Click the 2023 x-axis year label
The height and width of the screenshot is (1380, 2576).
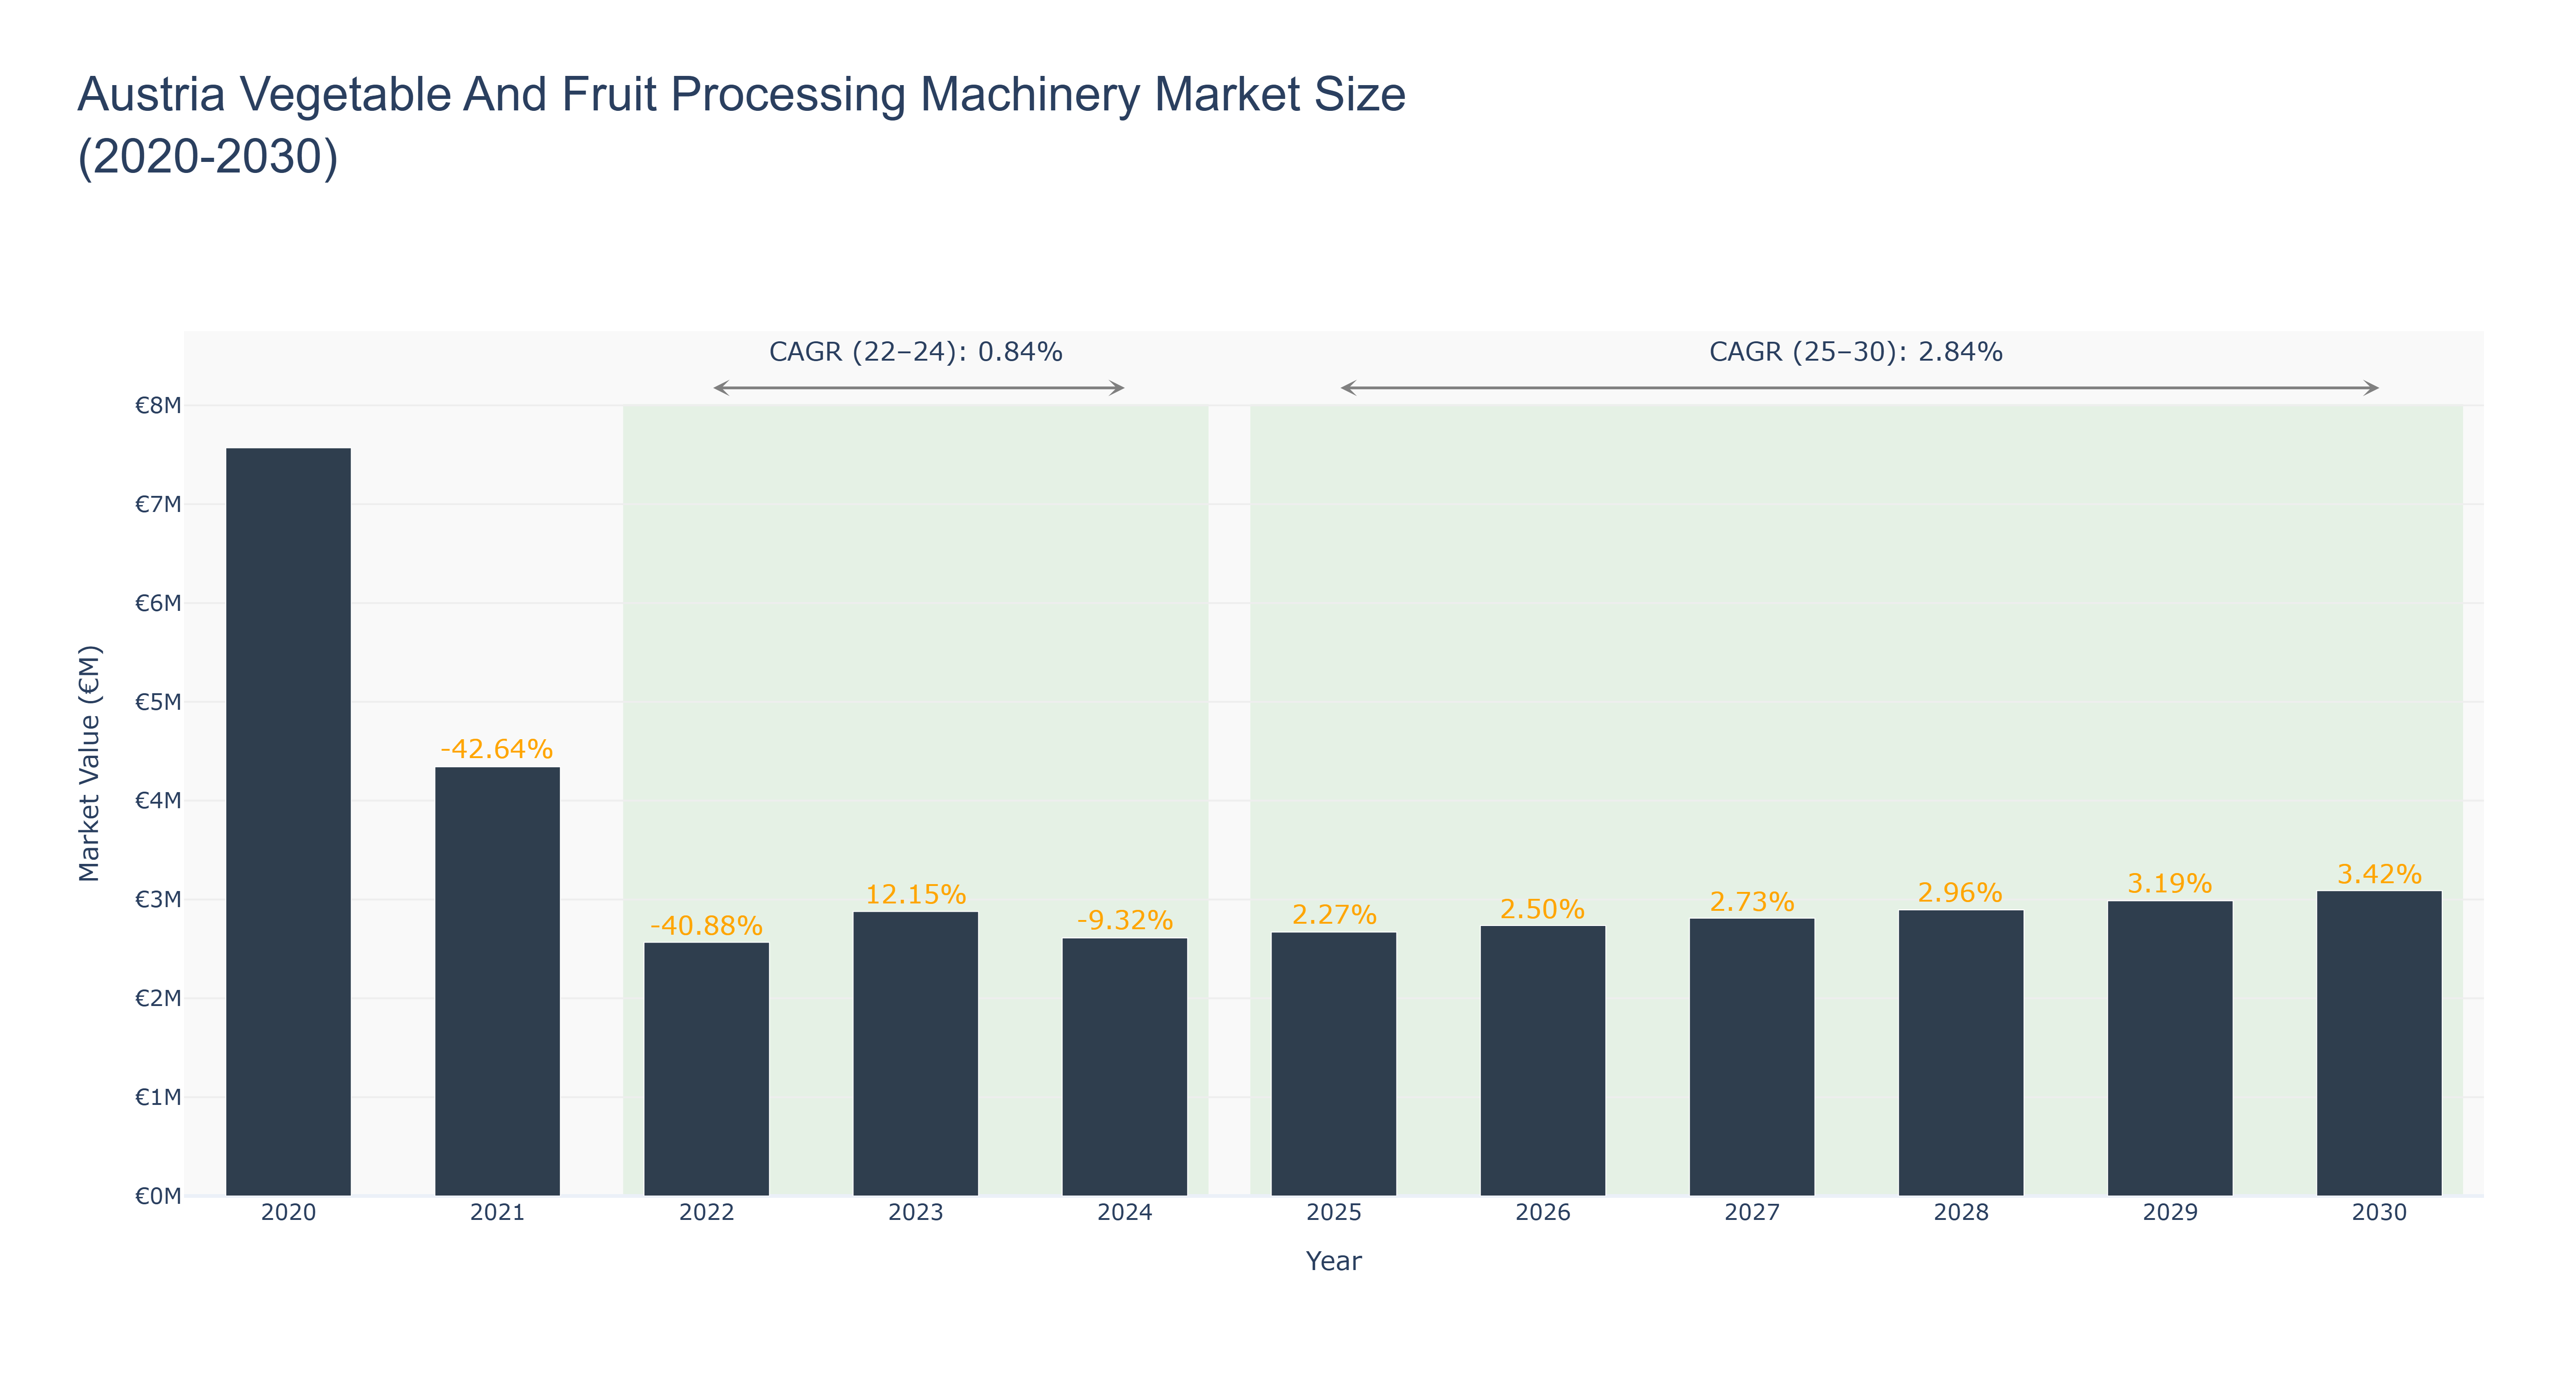(915, 1213)
